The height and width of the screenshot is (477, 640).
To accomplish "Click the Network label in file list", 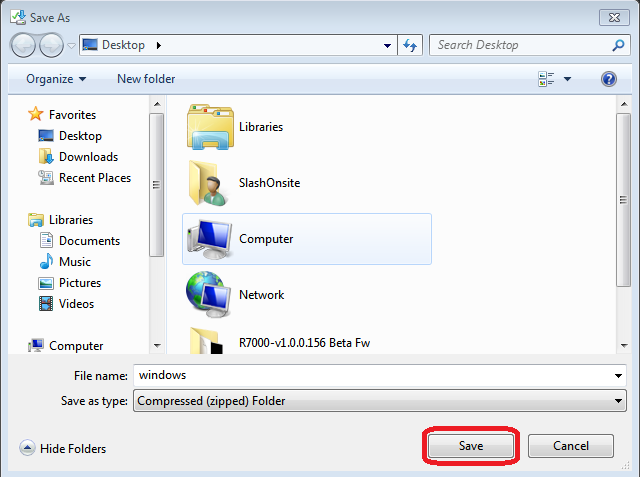I will (x=262, y=295).
